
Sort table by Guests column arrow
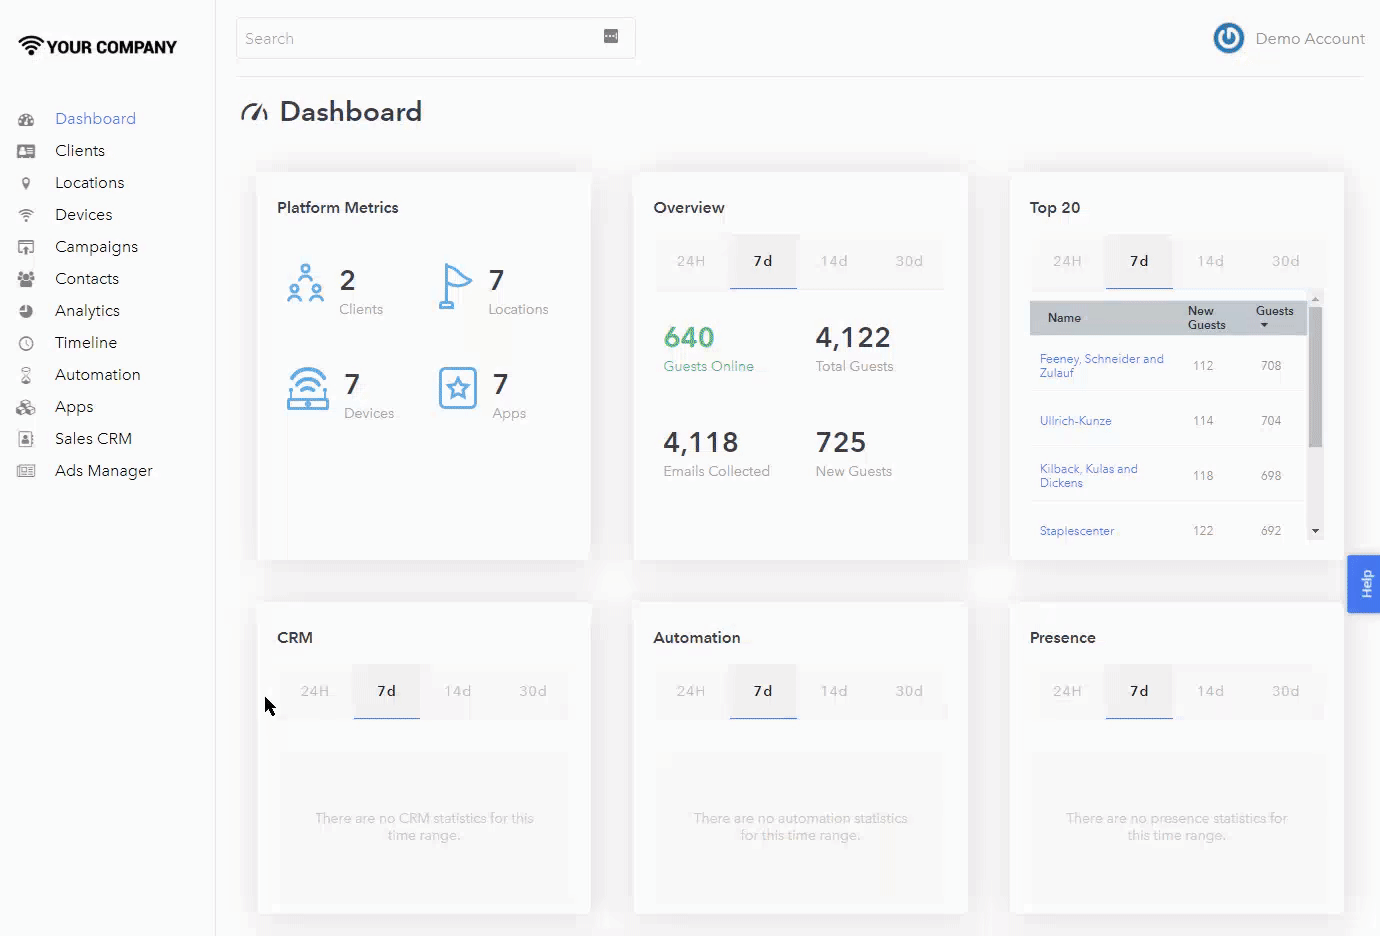pyautogui.click(x=1264, y=325)
